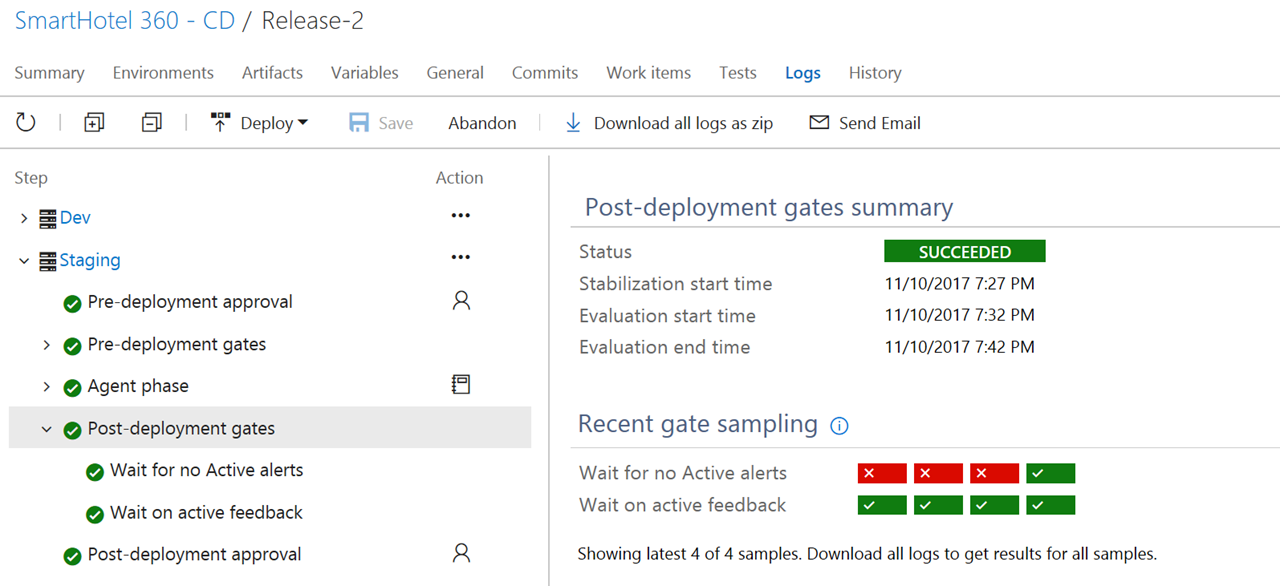Screen dimensions: 1280x586
Task: Open Staging row actions ellipsis
Action: (460, 258)
